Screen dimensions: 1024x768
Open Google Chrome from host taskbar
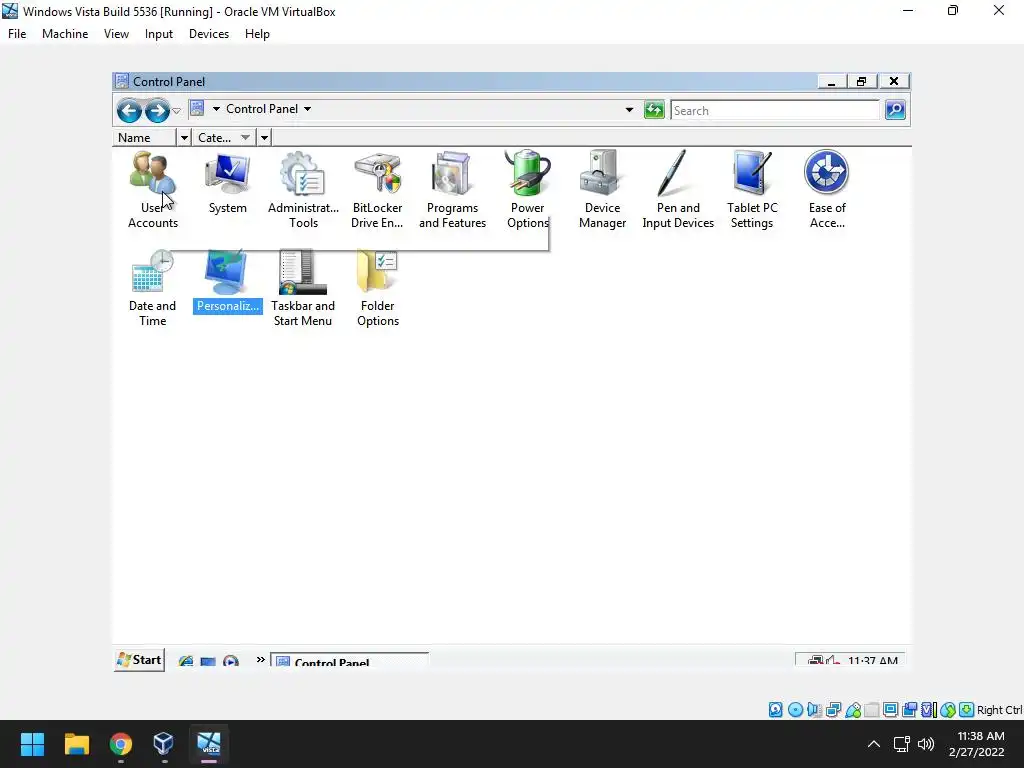pos(121,744)
